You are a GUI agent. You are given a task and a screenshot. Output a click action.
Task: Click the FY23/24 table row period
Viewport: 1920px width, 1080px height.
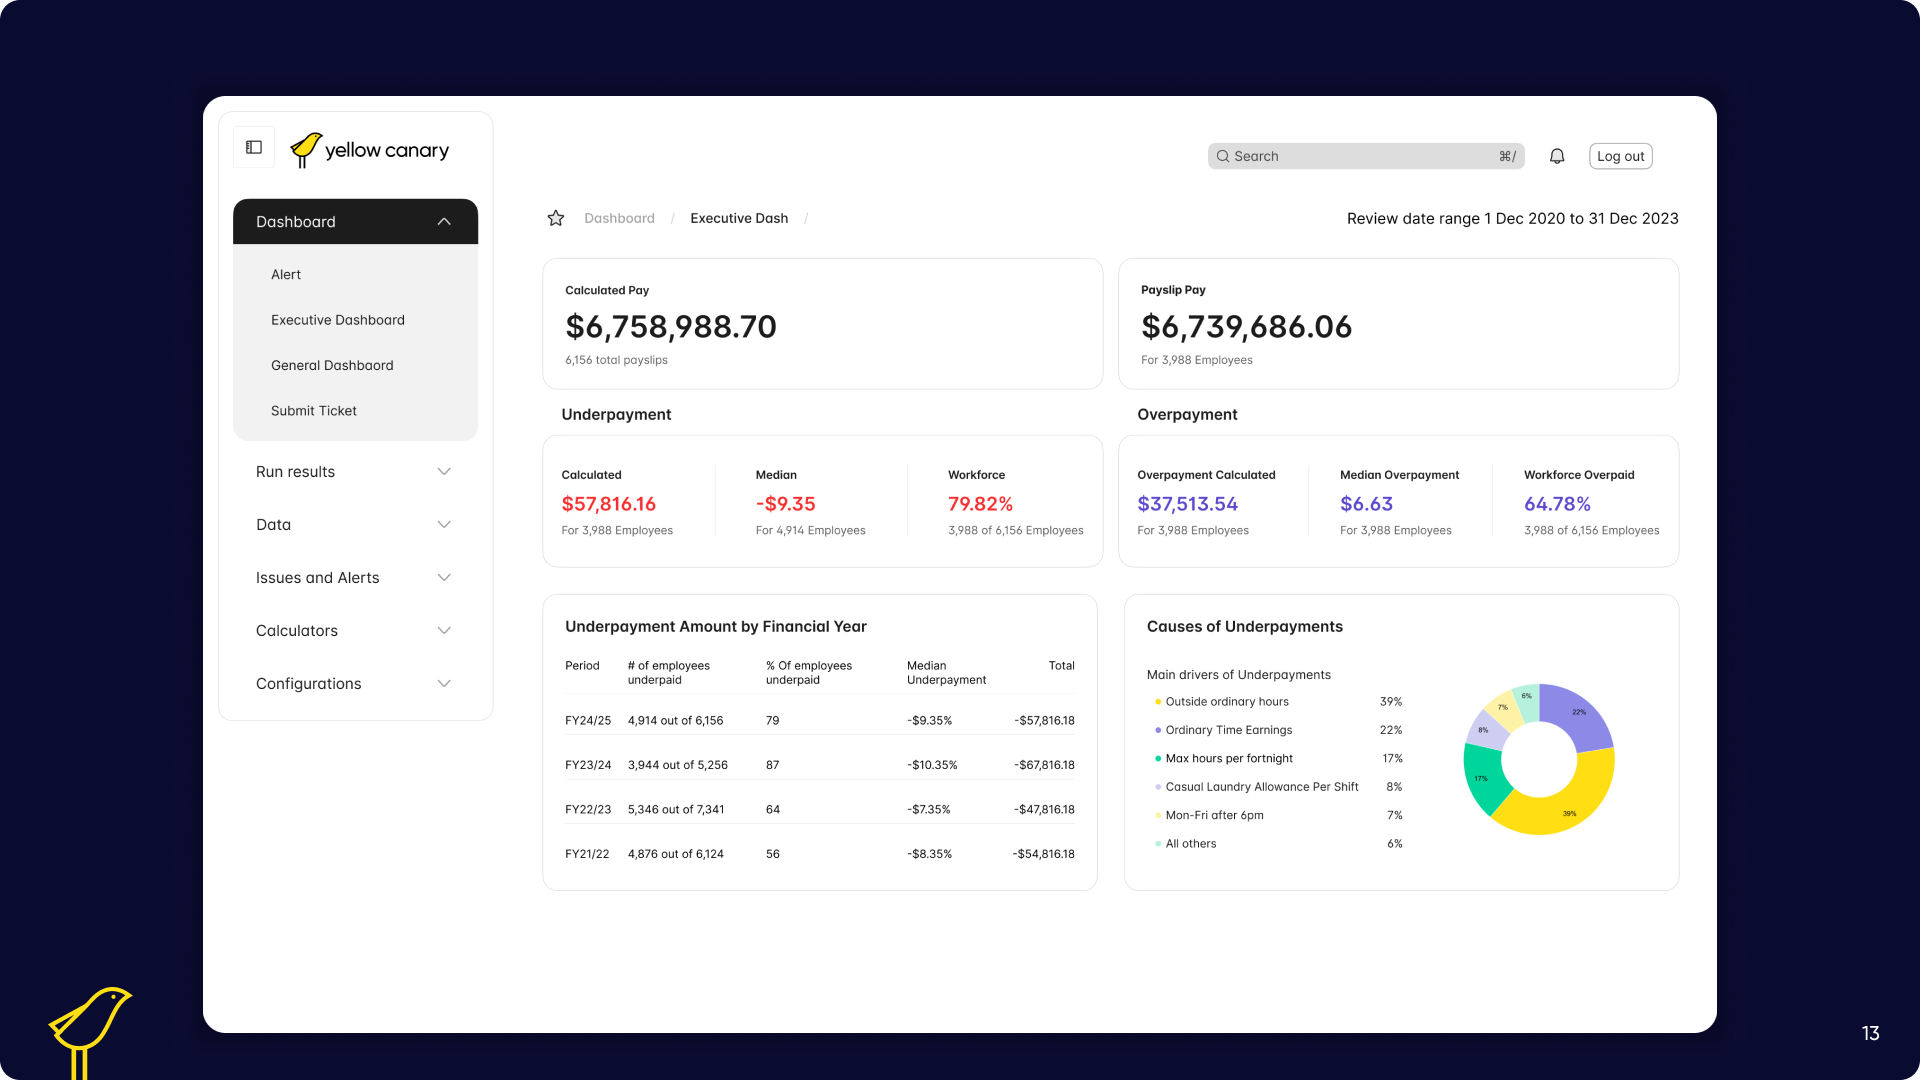point(588,765)
